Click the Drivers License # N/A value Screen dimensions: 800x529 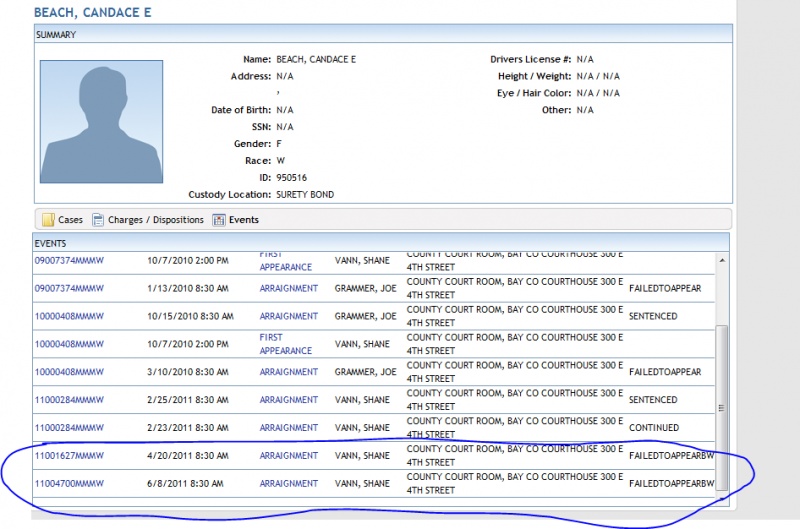585,59
